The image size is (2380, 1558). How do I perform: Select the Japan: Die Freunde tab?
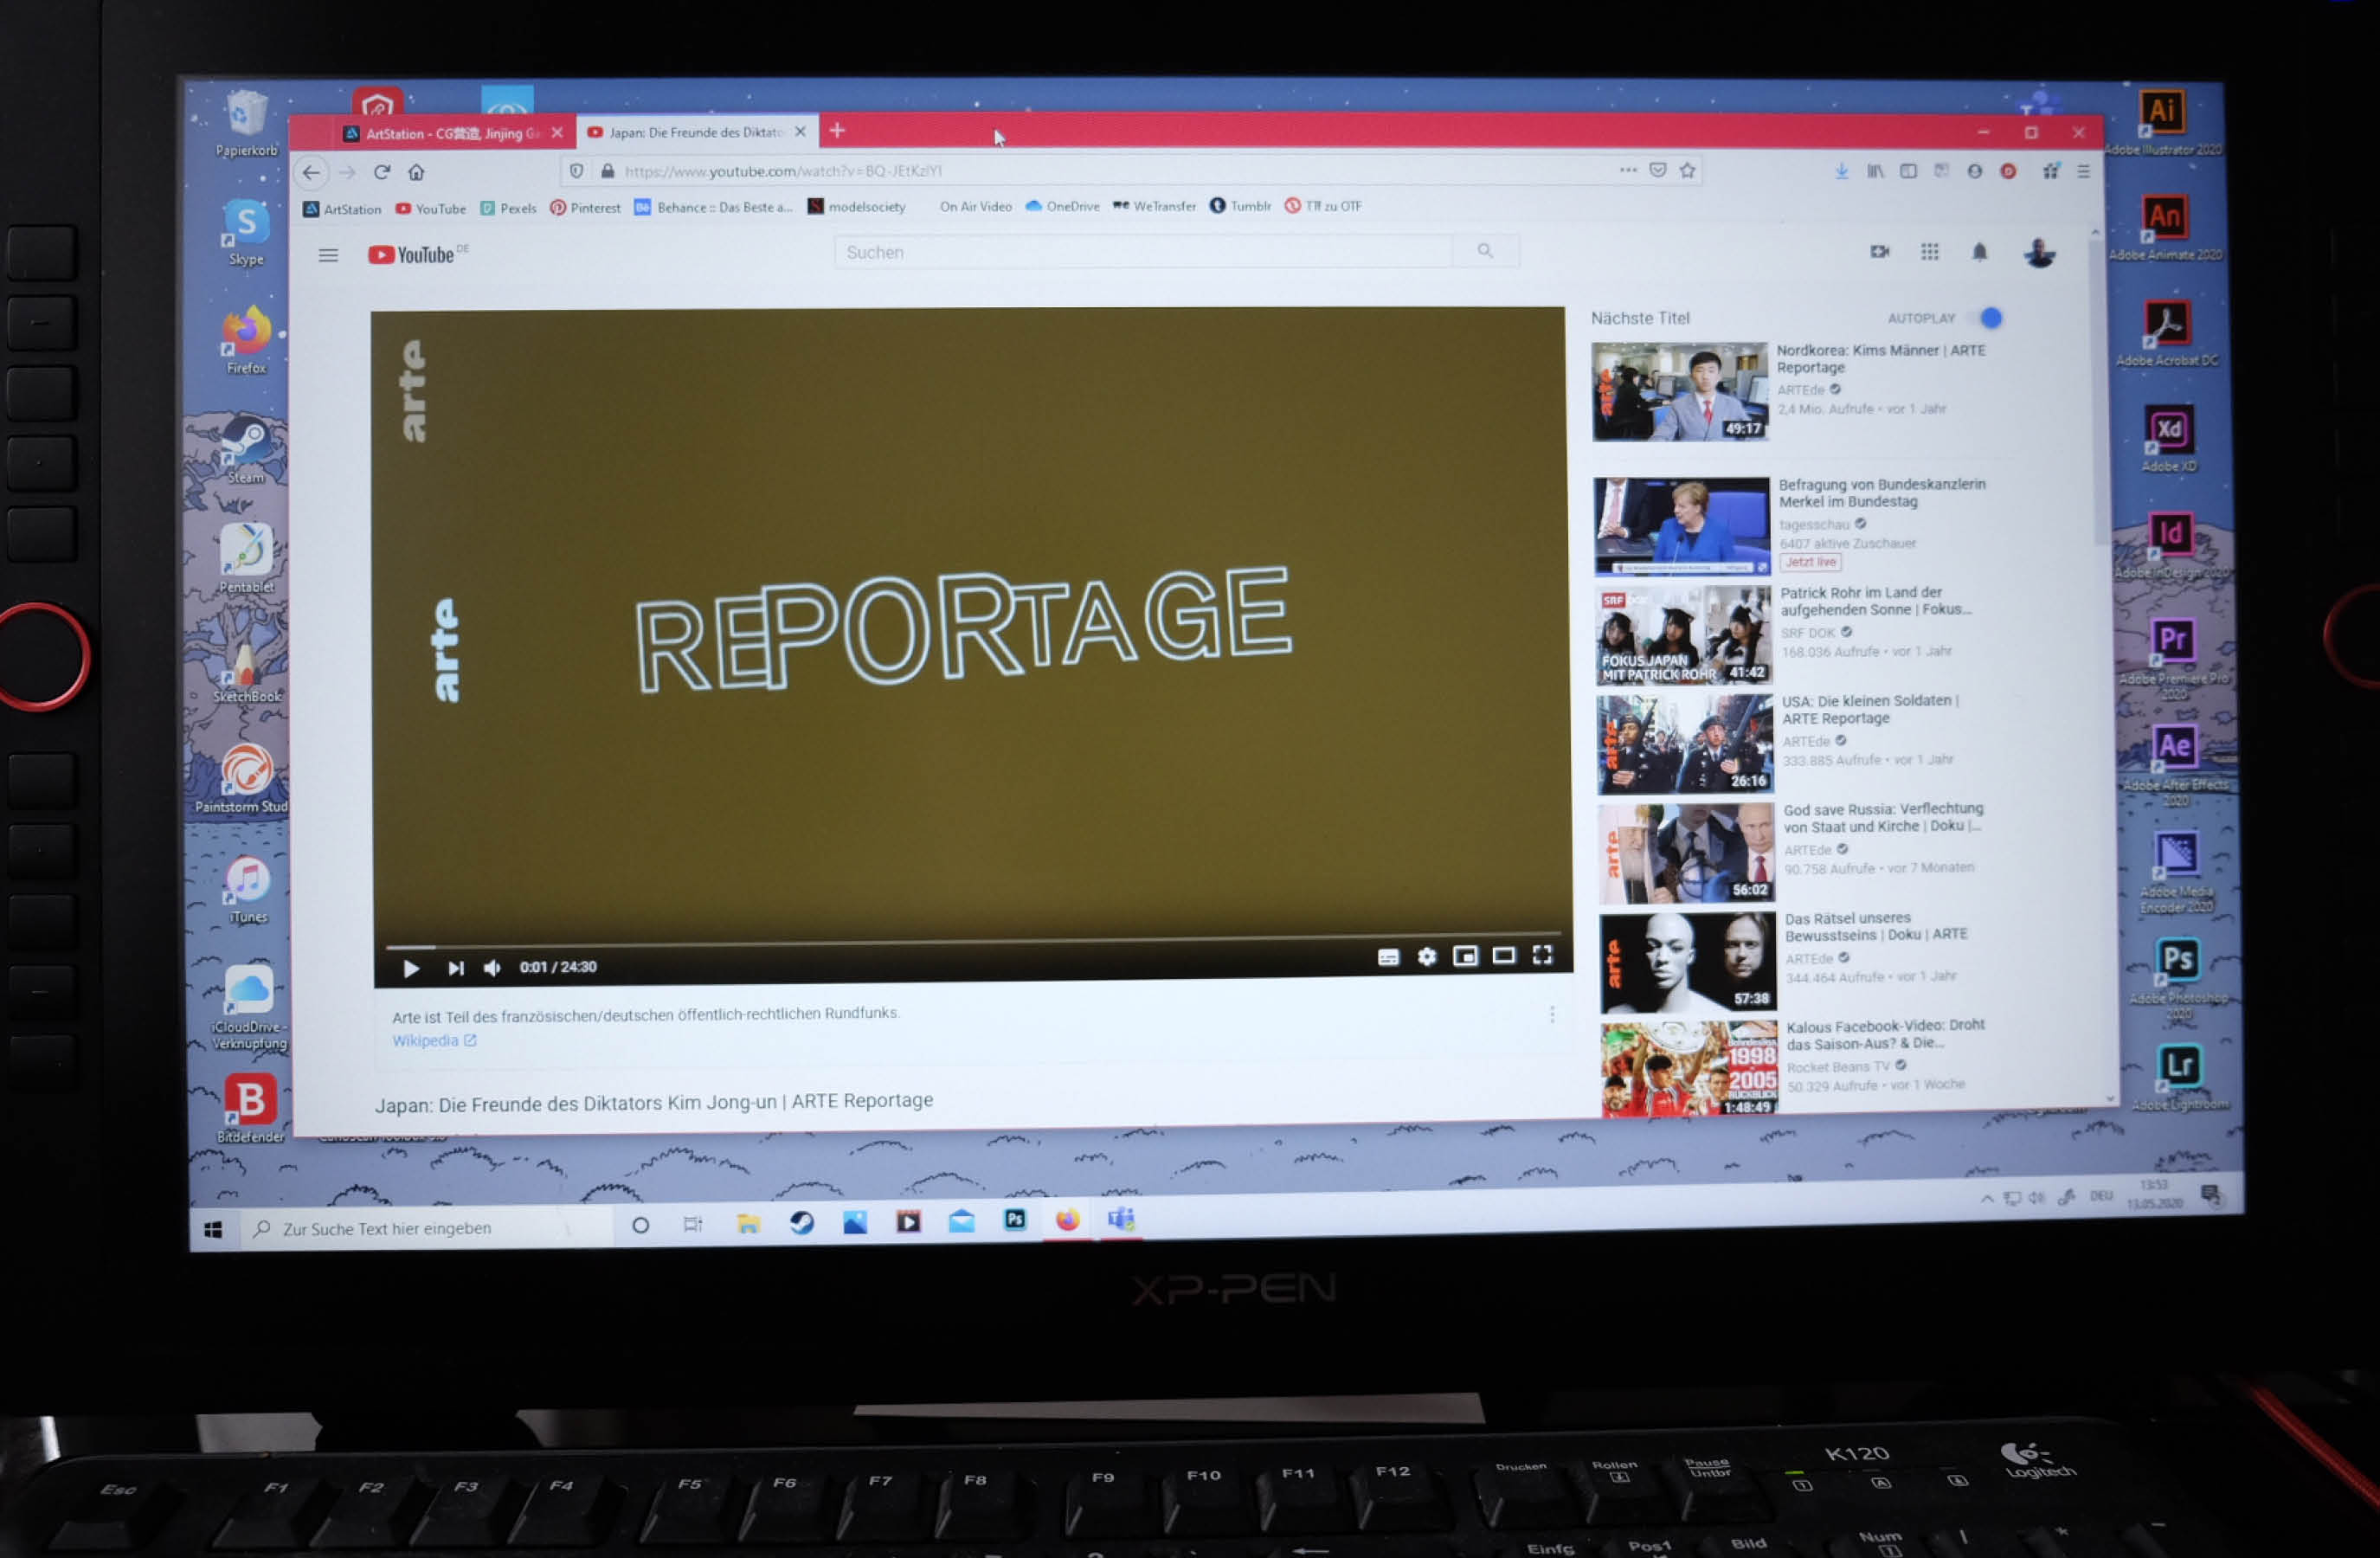pos(697,132)
